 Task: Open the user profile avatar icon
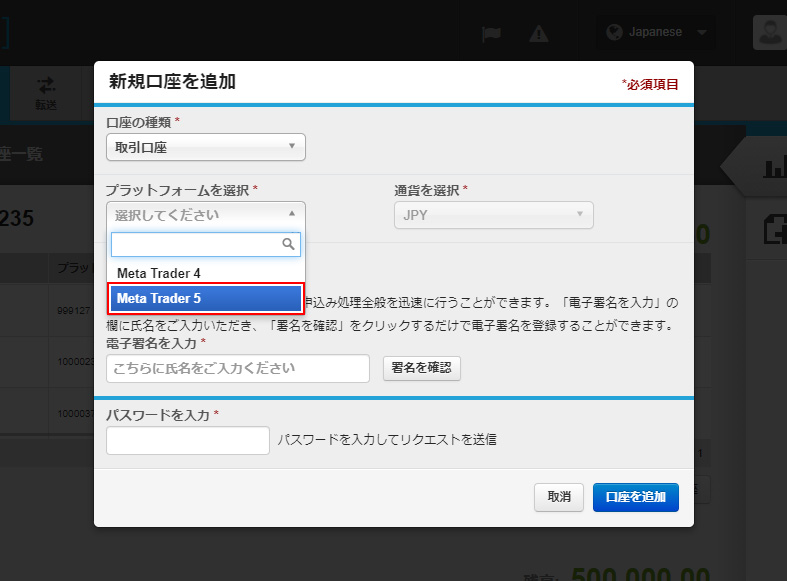[x=769, y=32]
